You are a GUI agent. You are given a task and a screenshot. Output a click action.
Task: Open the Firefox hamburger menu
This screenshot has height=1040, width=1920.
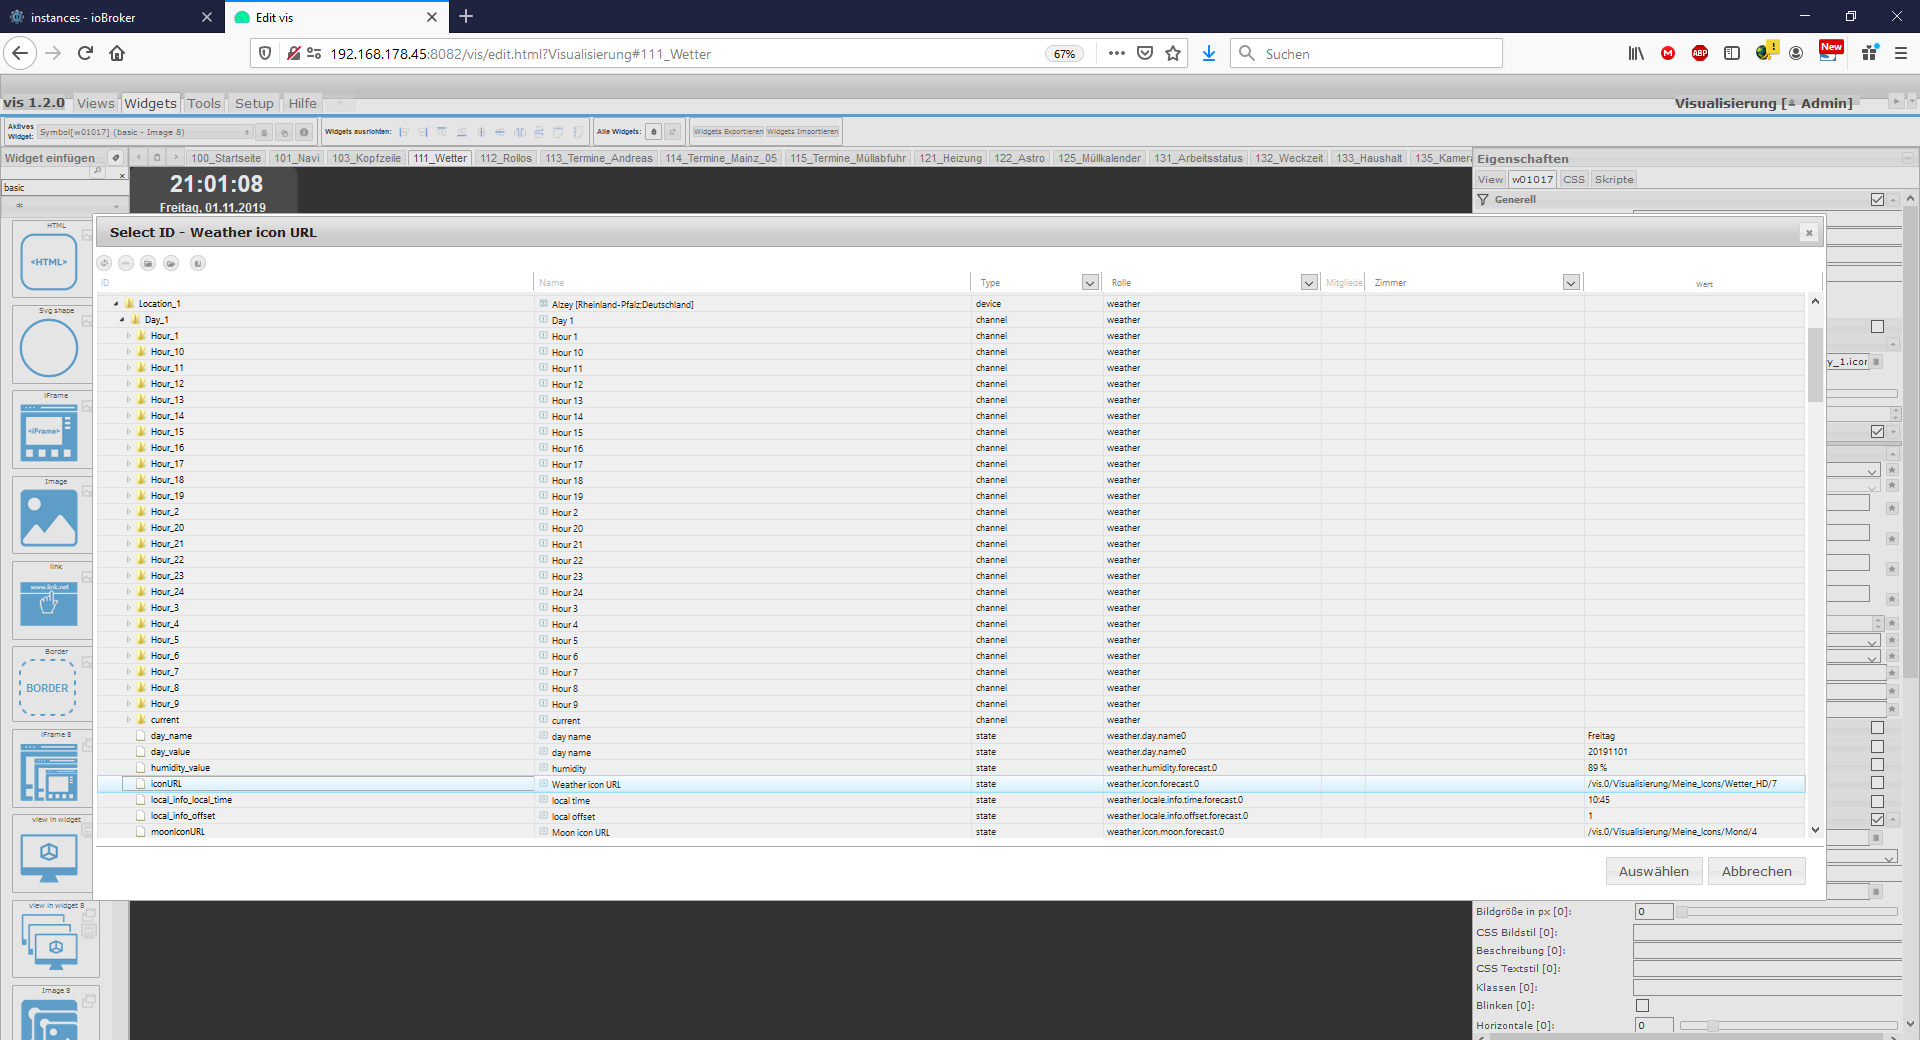pyautogui.click(x=1901, y=53)
